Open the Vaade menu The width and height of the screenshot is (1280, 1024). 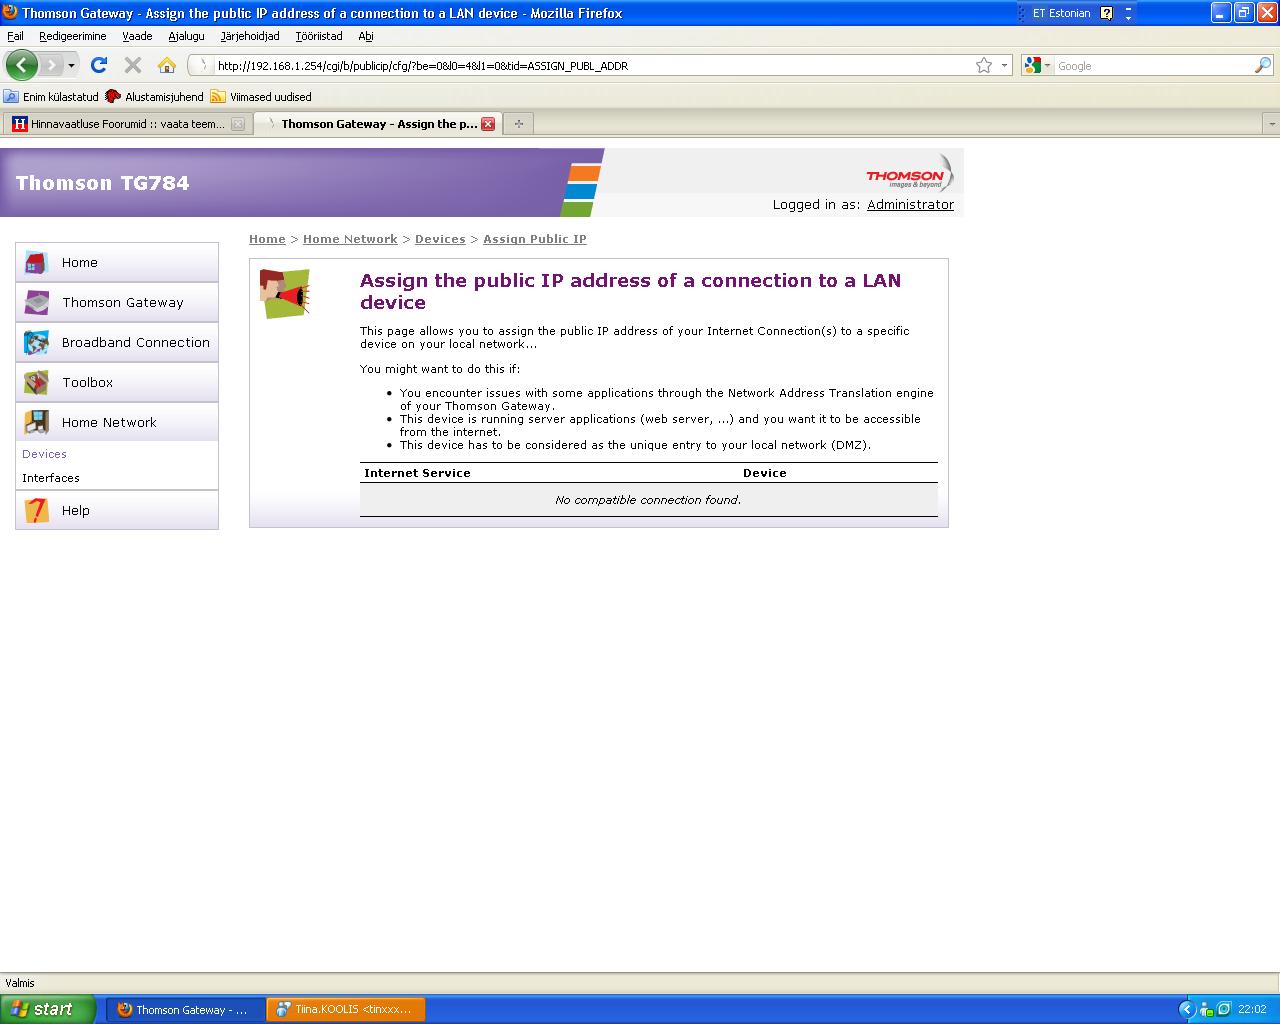[137, 36]
